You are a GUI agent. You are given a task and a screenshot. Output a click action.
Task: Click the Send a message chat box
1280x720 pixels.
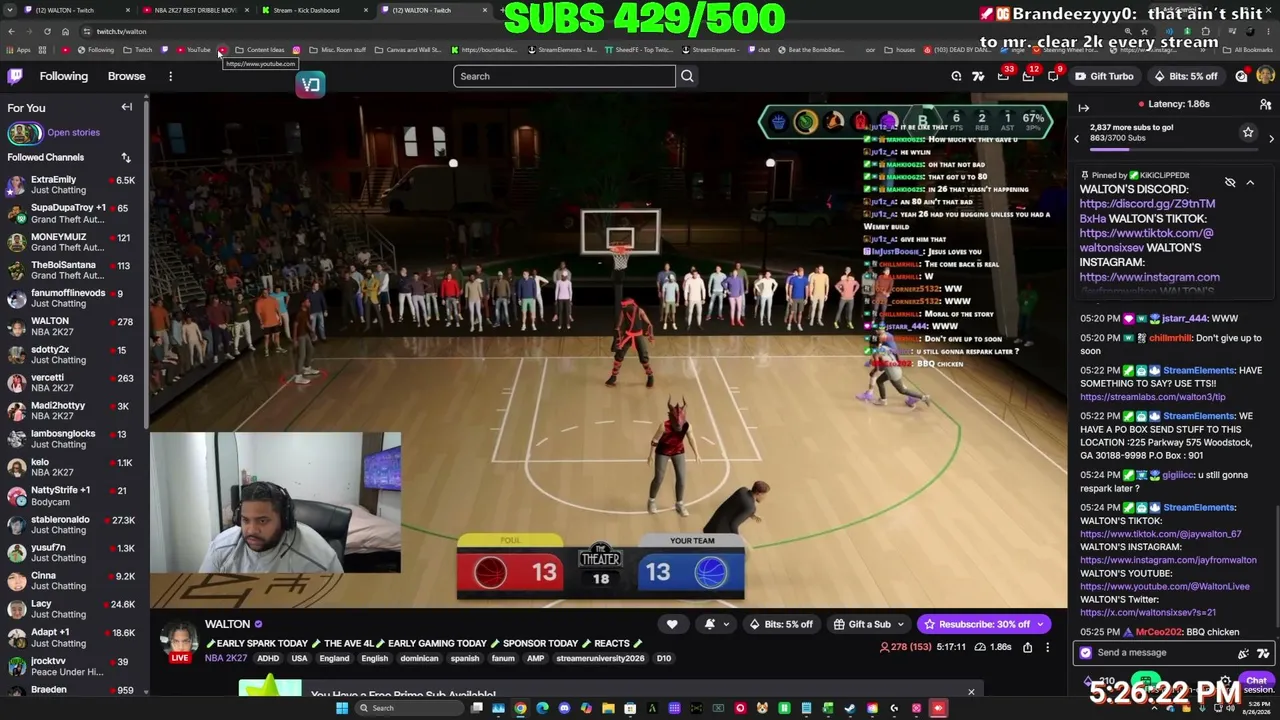click(1162, 652)
